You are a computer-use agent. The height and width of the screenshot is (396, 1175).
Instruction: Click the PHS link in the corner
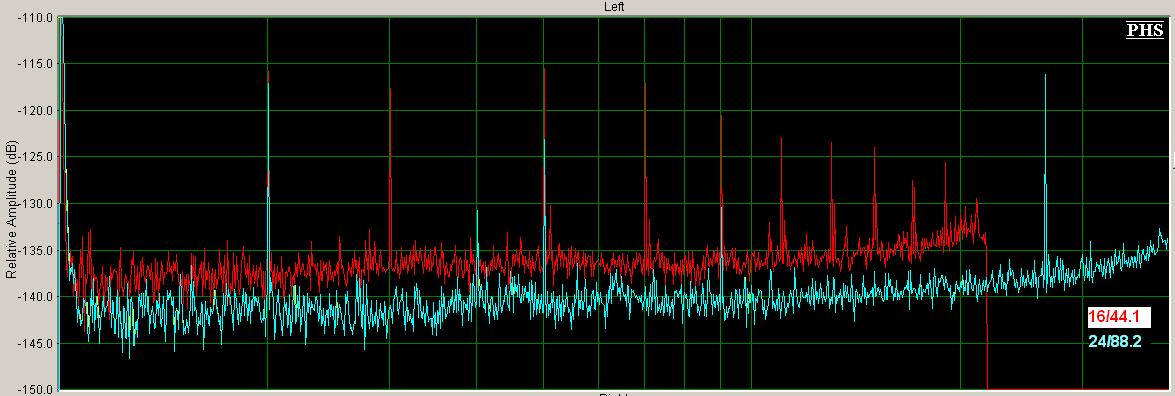(x=1145, y=30)
